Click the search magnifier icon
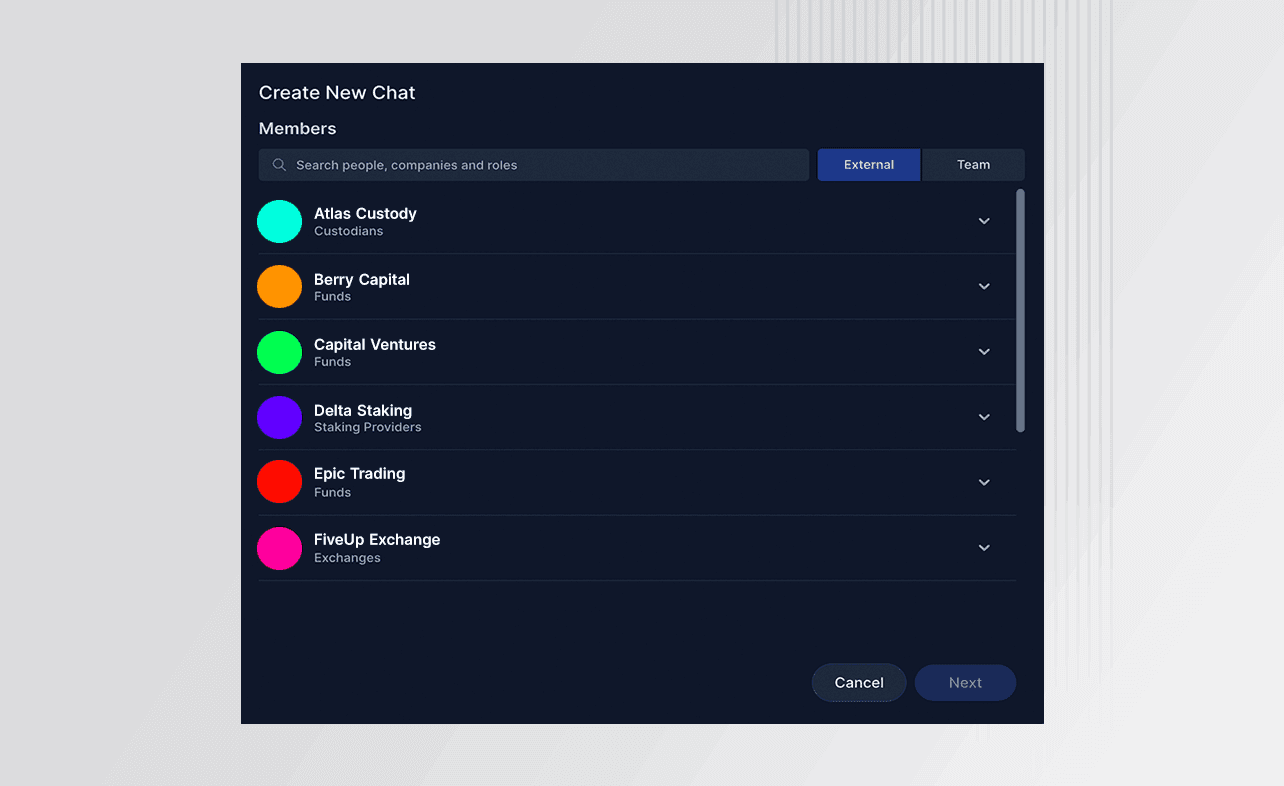Image resolution: width=1284 pixels, height=786 pixels. pyautogui.click(x=279, y=165)
